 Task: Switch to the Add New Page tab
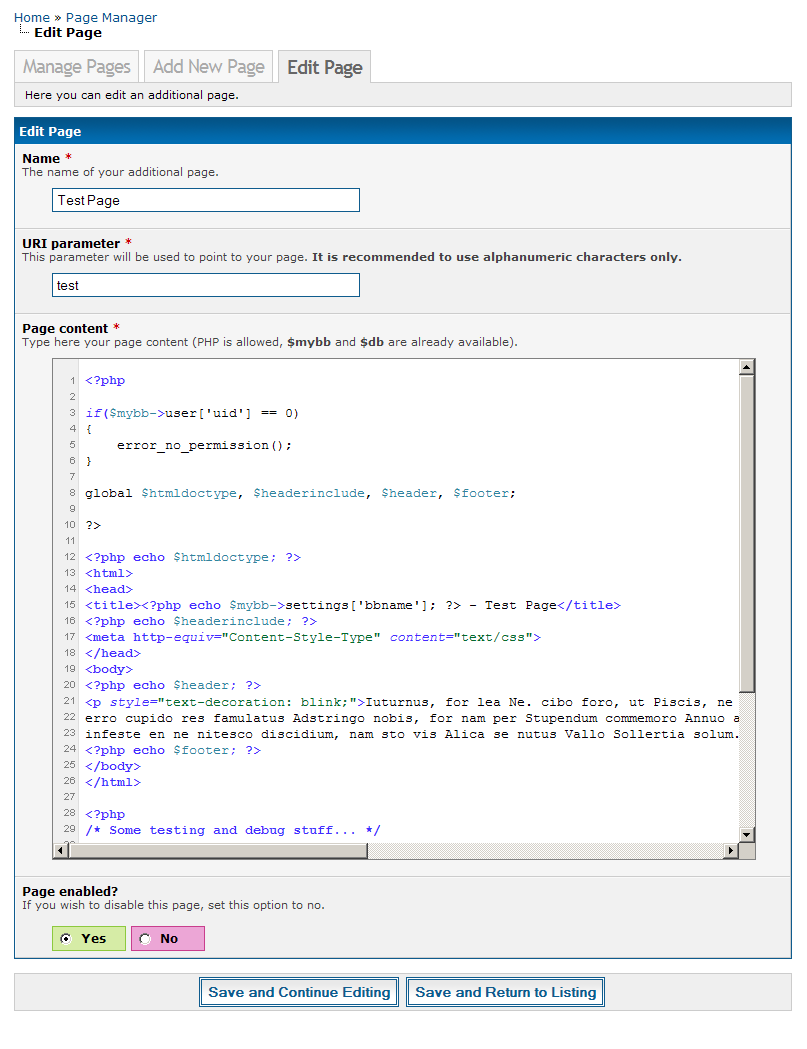tap(209, 67)
